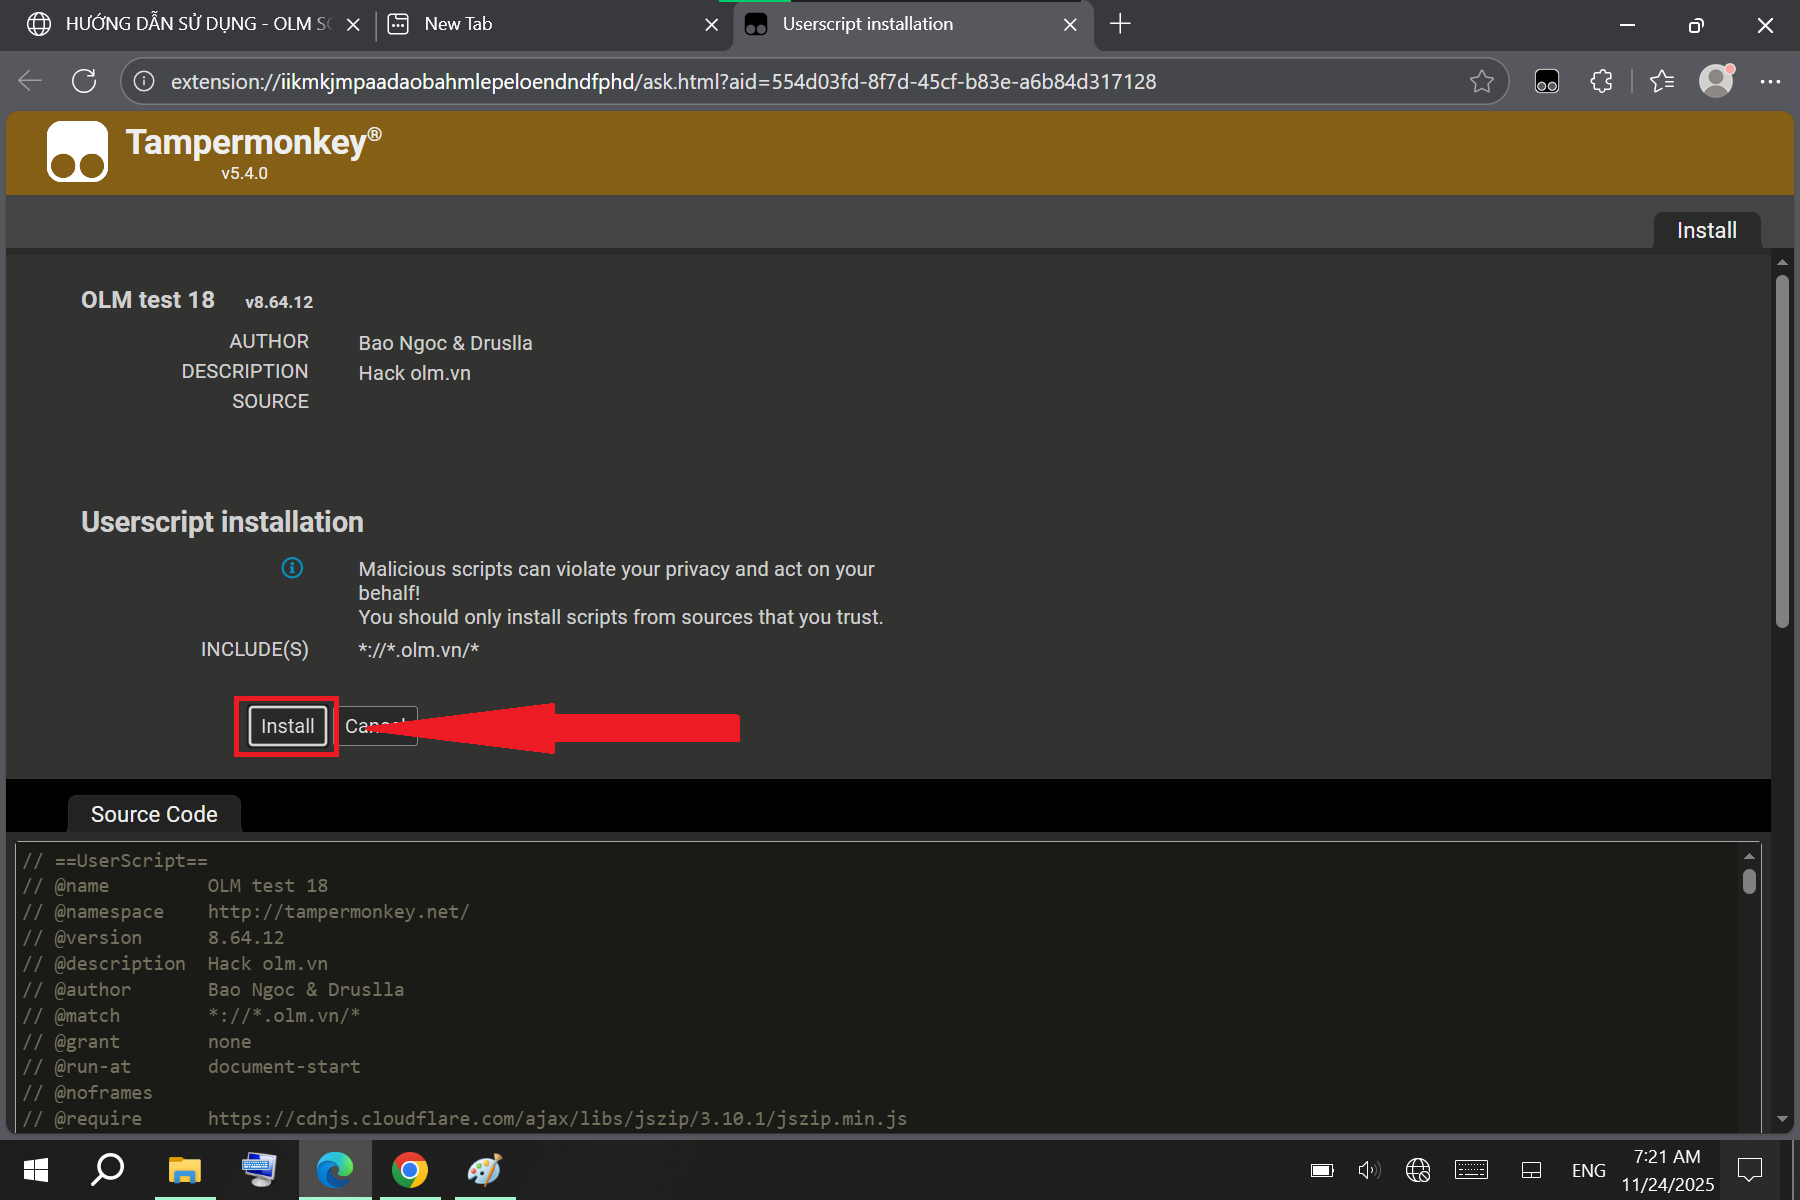
Task: Open the browser profile avatar
Action: pos(1716,81)
